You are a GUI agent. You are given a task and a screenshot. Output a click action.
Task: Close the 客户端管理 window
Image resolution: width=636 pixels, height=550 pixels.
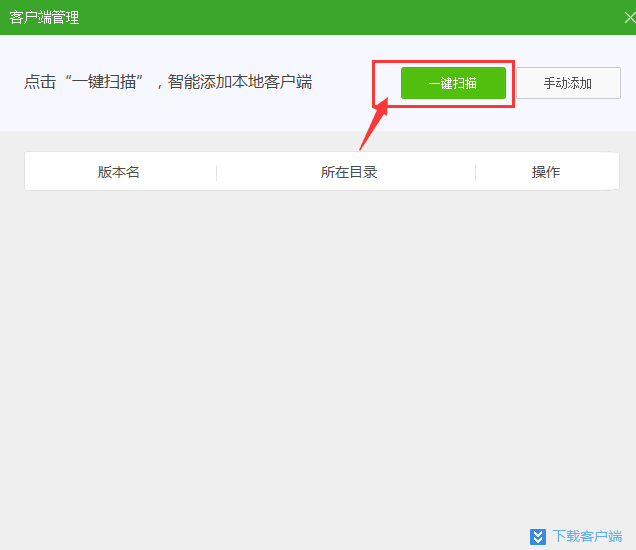(x=630, y=17)
